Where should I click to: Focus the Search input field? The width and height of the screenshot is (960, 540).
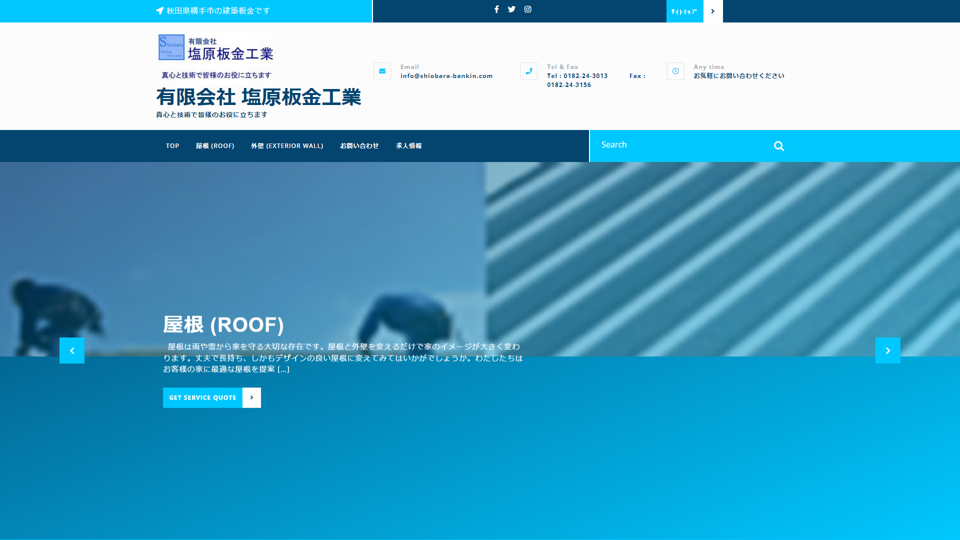pos(680,146)
